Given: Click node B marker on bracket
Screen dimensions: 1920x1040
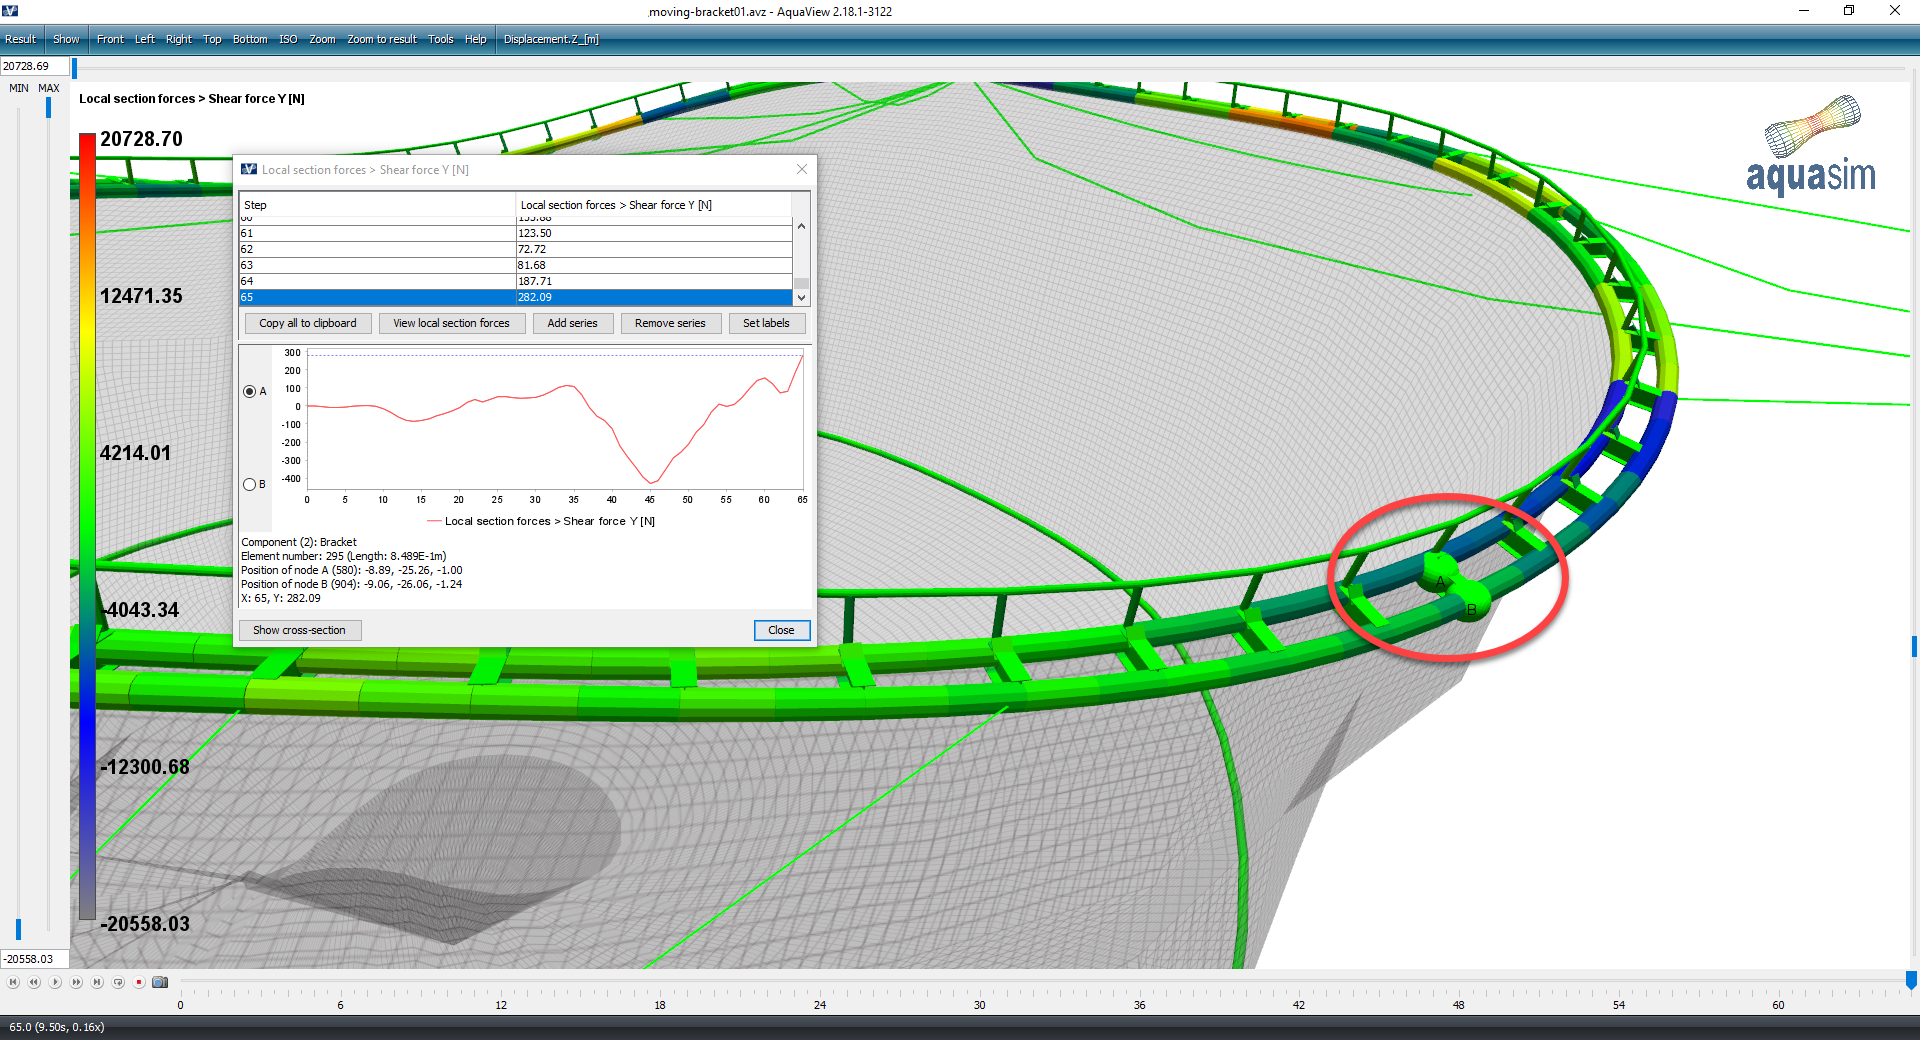Looking at the screenshot, I should point(1470,603).
